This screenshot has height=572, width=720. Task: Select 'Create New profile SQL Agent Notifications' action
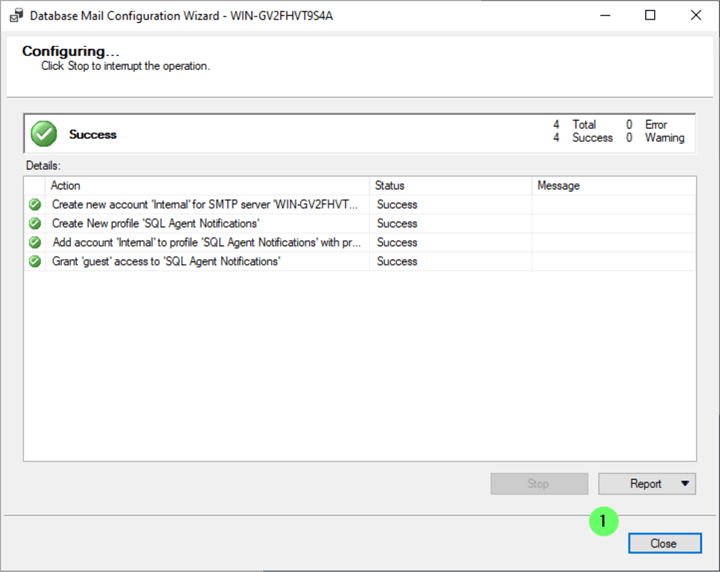156,224
